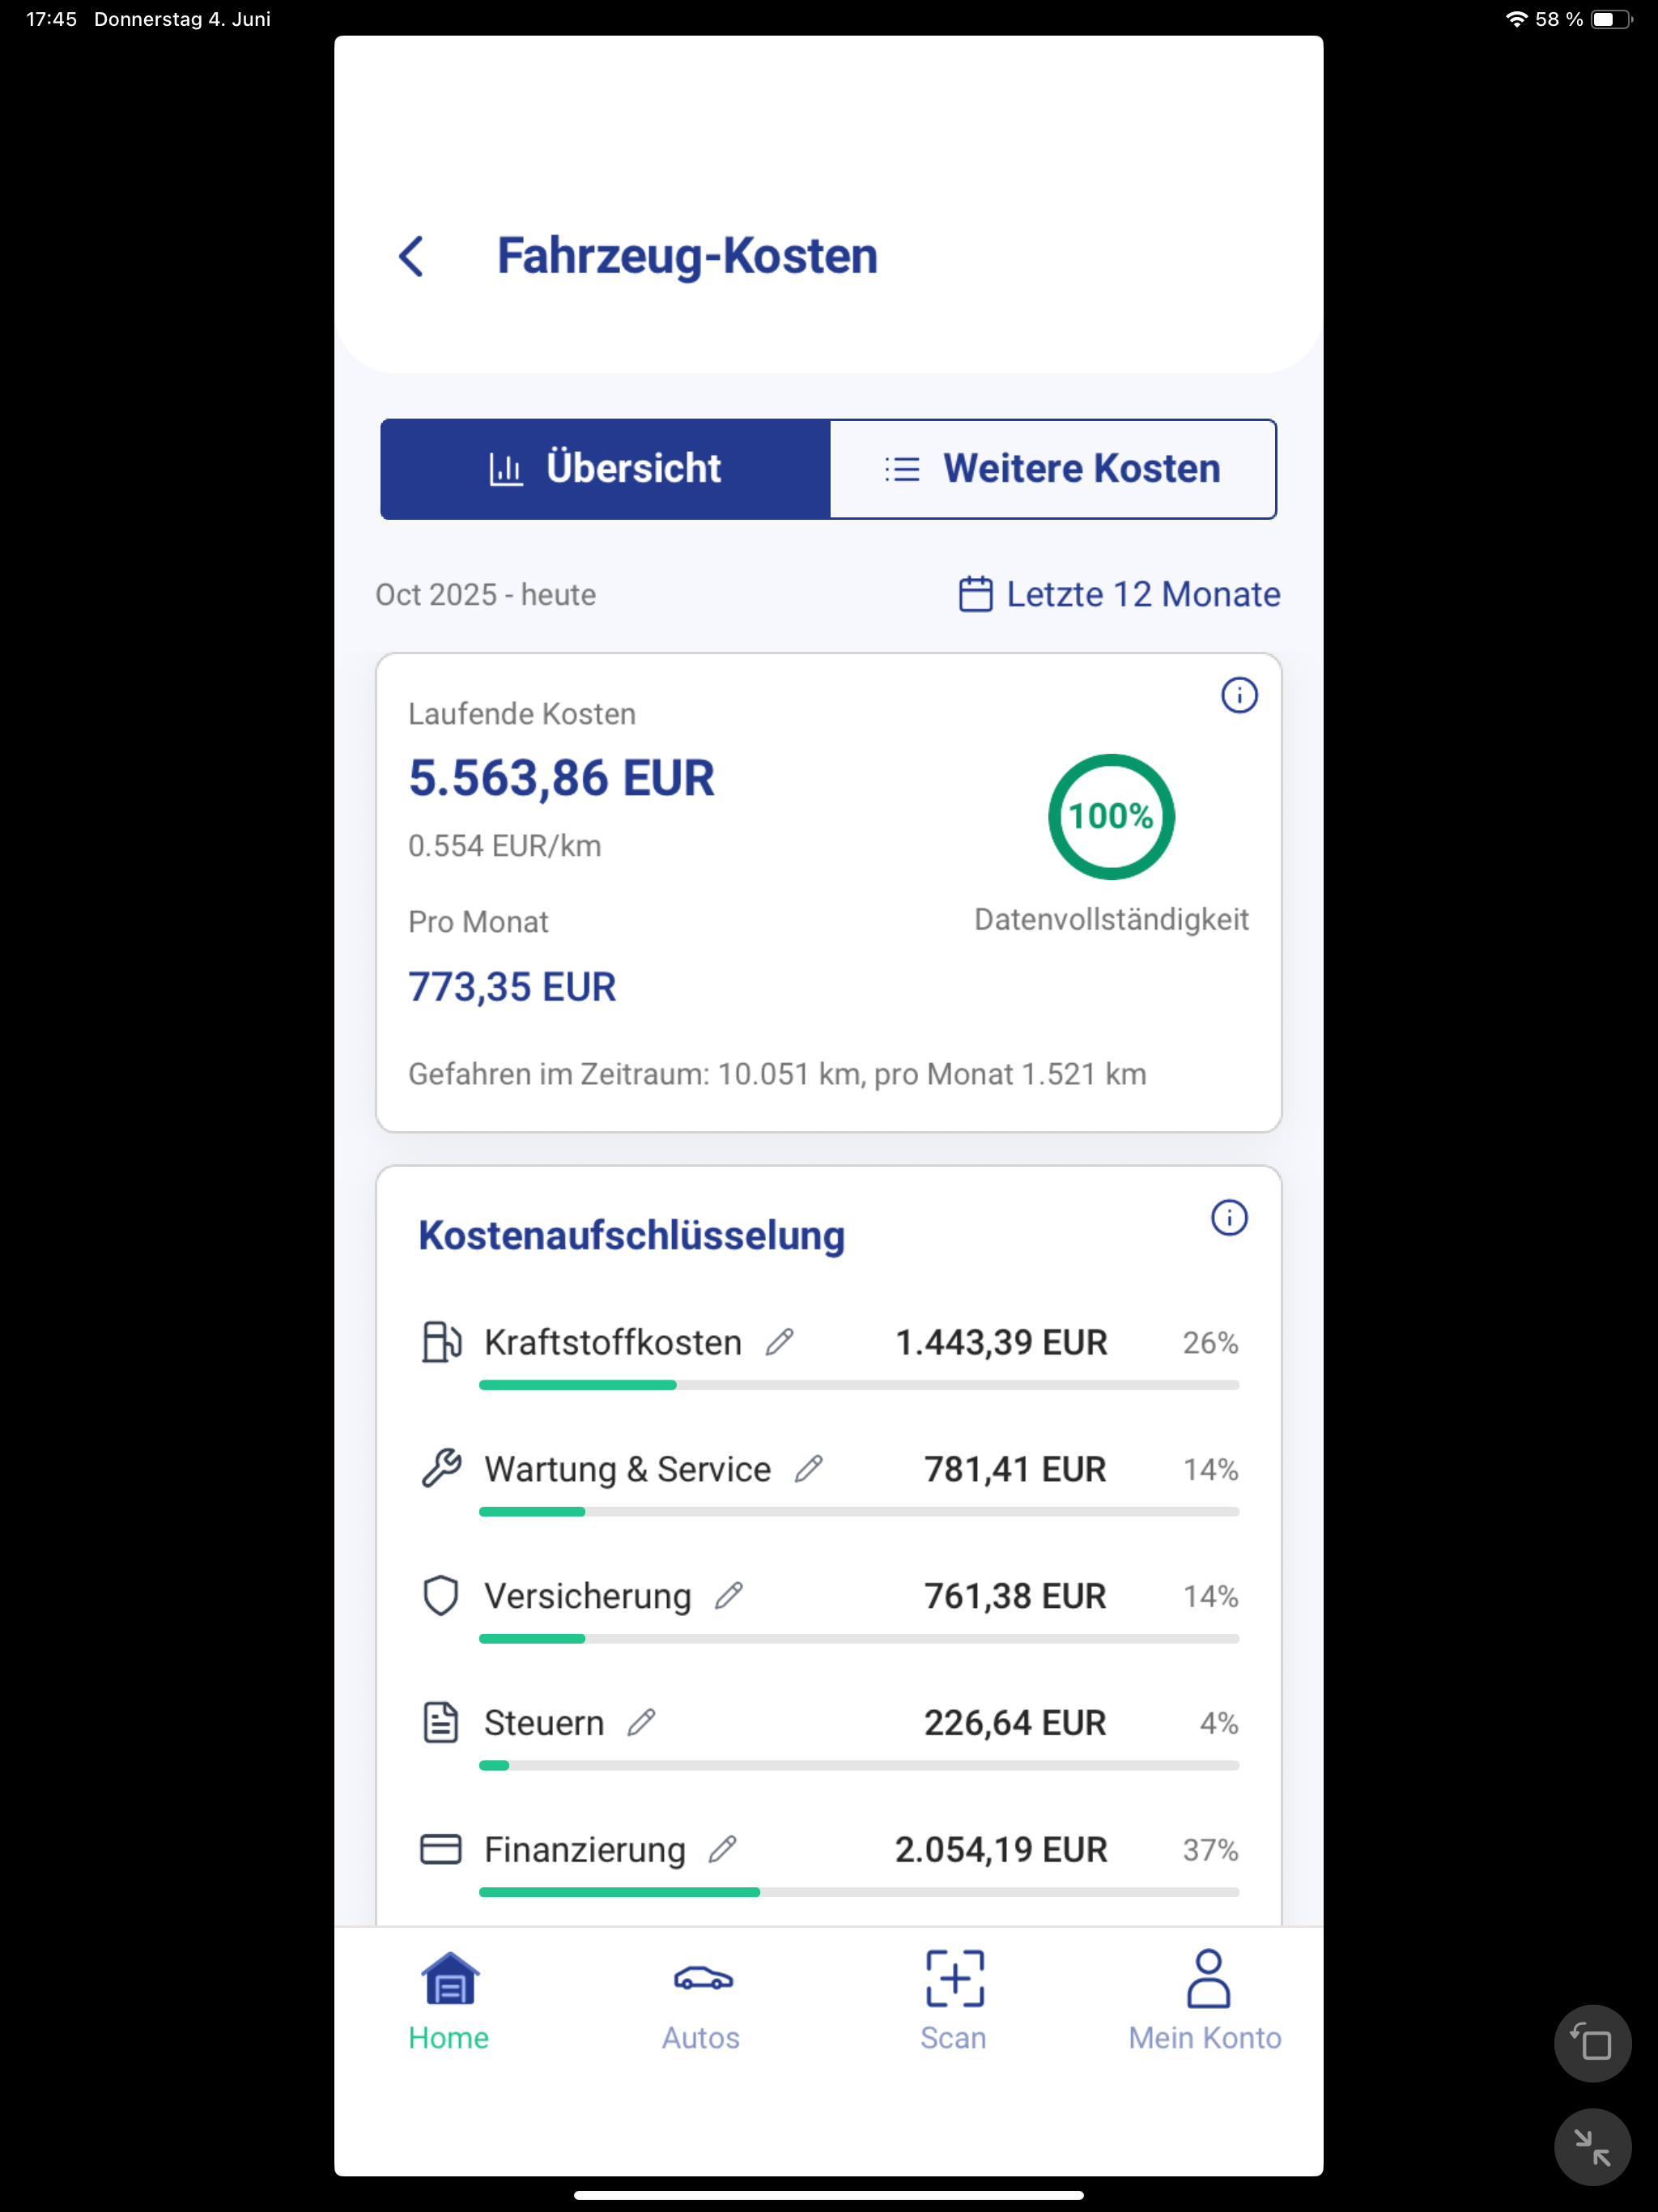Viewport: 1658px width, 2212px height.
Task: Open the Letzte 12 Monate period selector
Action: [1119, 594]
